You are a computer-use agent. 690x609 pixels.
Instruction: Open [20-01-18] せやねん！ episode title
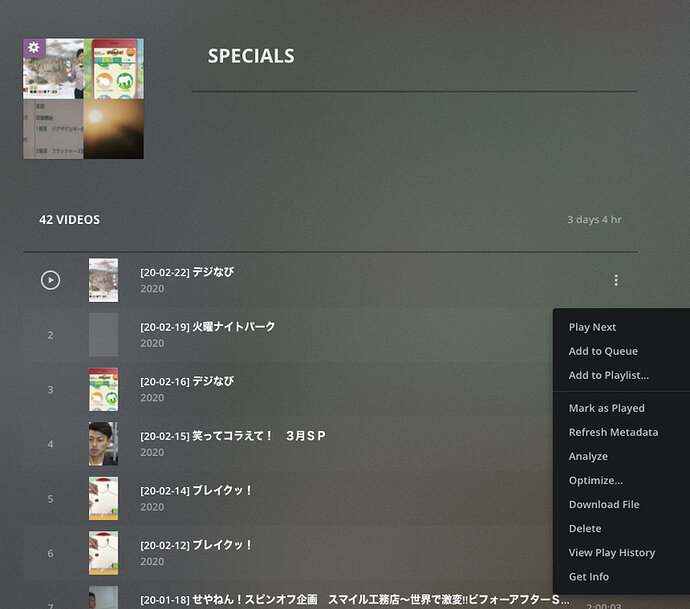pos(355,600)
